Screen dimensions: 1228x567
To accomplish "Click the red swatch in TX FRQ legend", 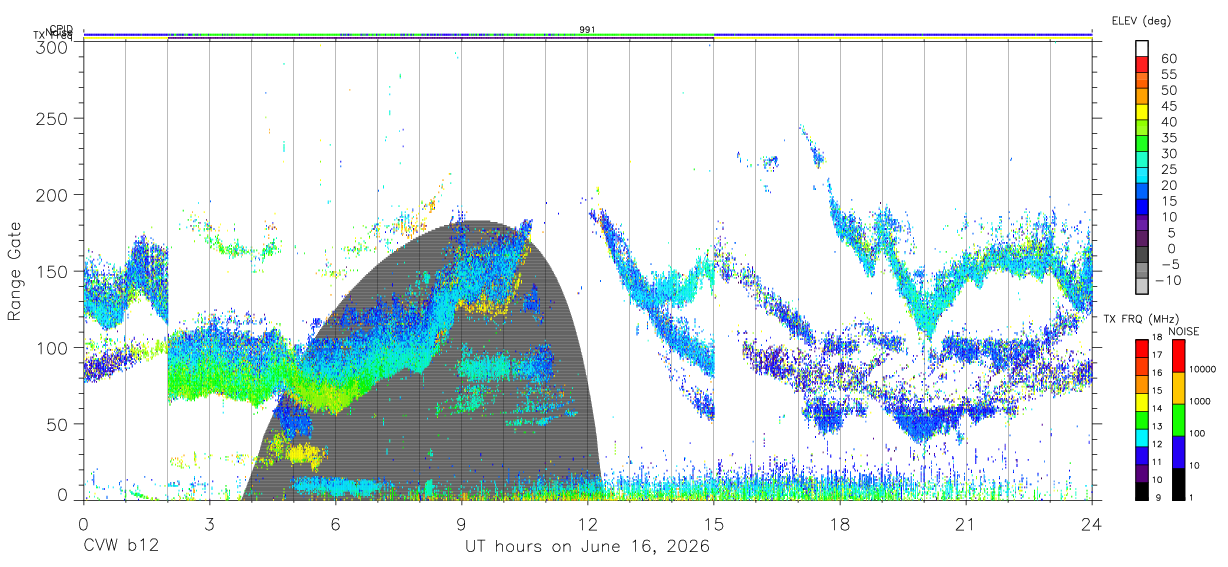I will (x=1142, y=348).
